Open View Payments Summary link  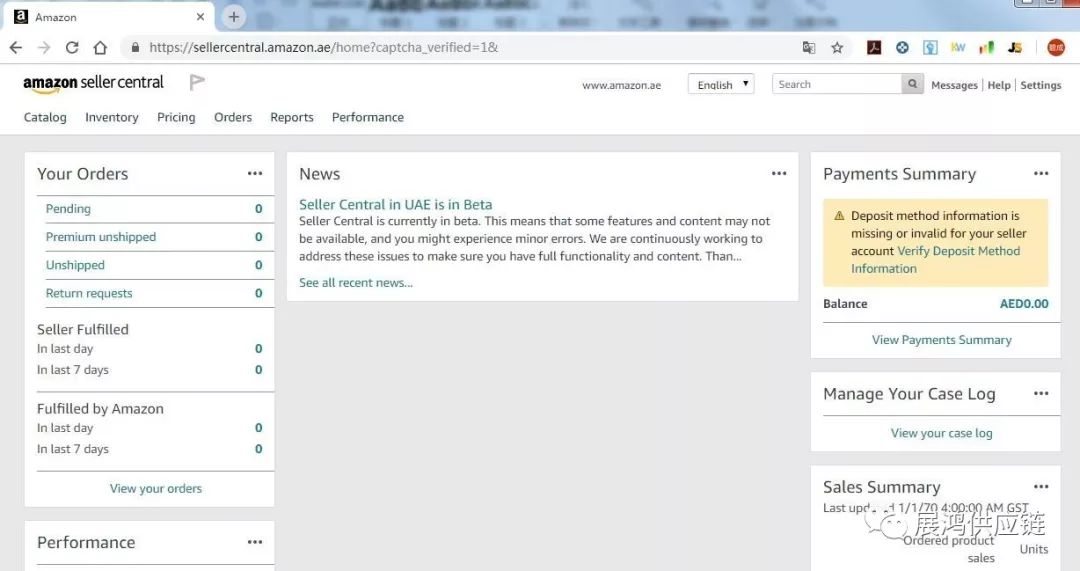tap(942, 340)
